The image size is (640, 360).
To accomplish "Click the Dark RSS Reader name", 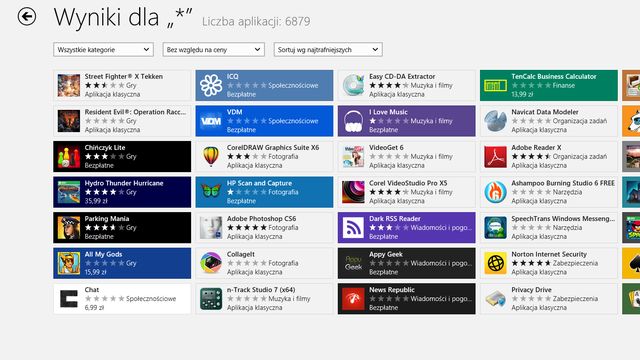I will coord(395,218).
